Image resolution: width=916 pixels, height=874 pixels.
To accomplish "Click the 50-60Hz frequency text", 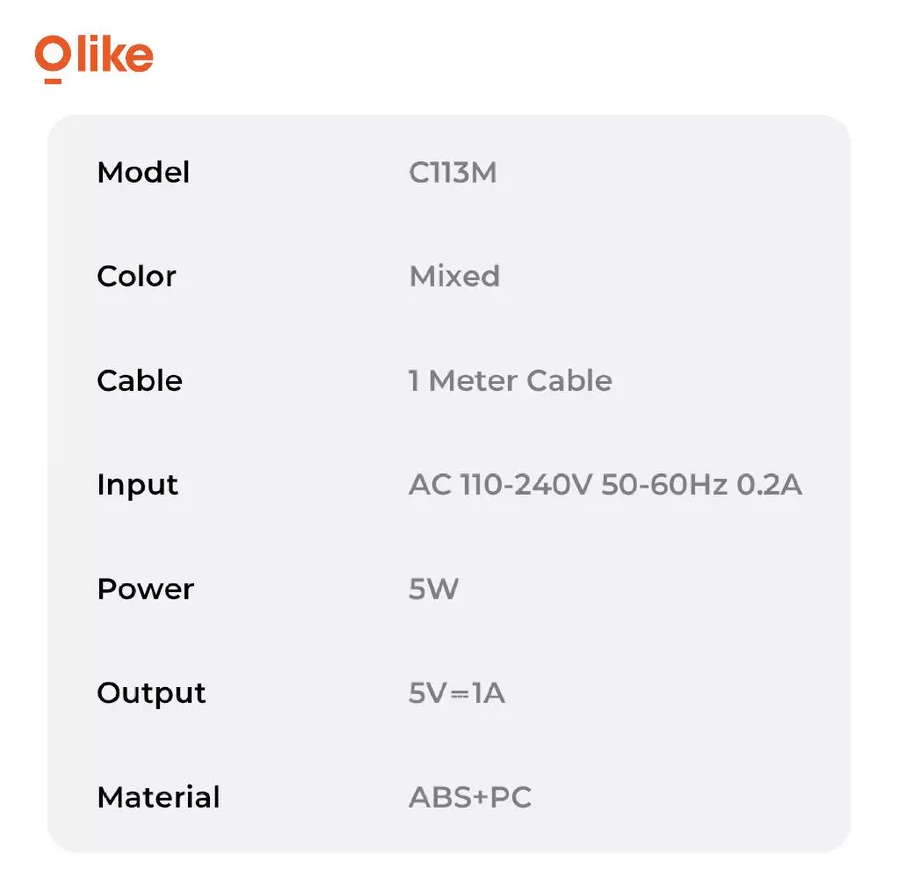I will pos(665,485).
